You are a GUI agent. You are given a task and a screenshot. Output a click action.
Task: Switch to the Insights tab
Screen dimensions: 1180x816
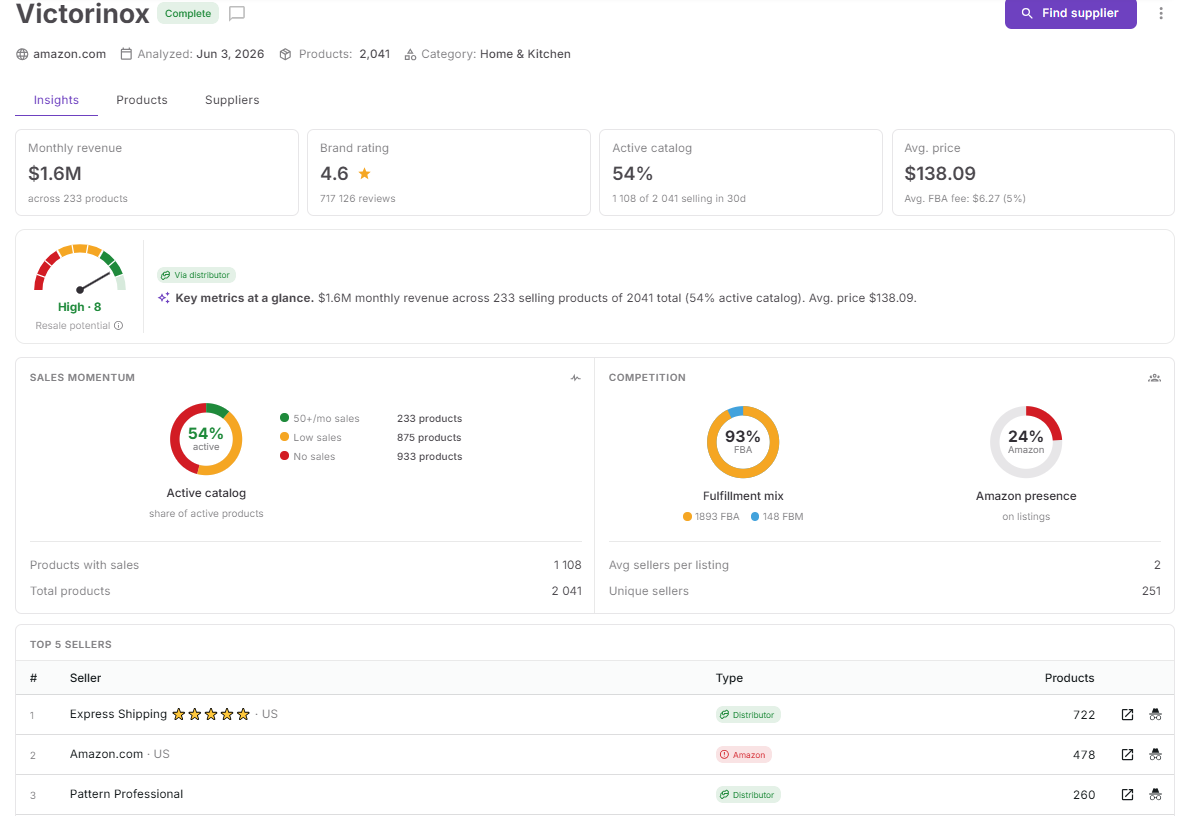(x=56, y=100)
